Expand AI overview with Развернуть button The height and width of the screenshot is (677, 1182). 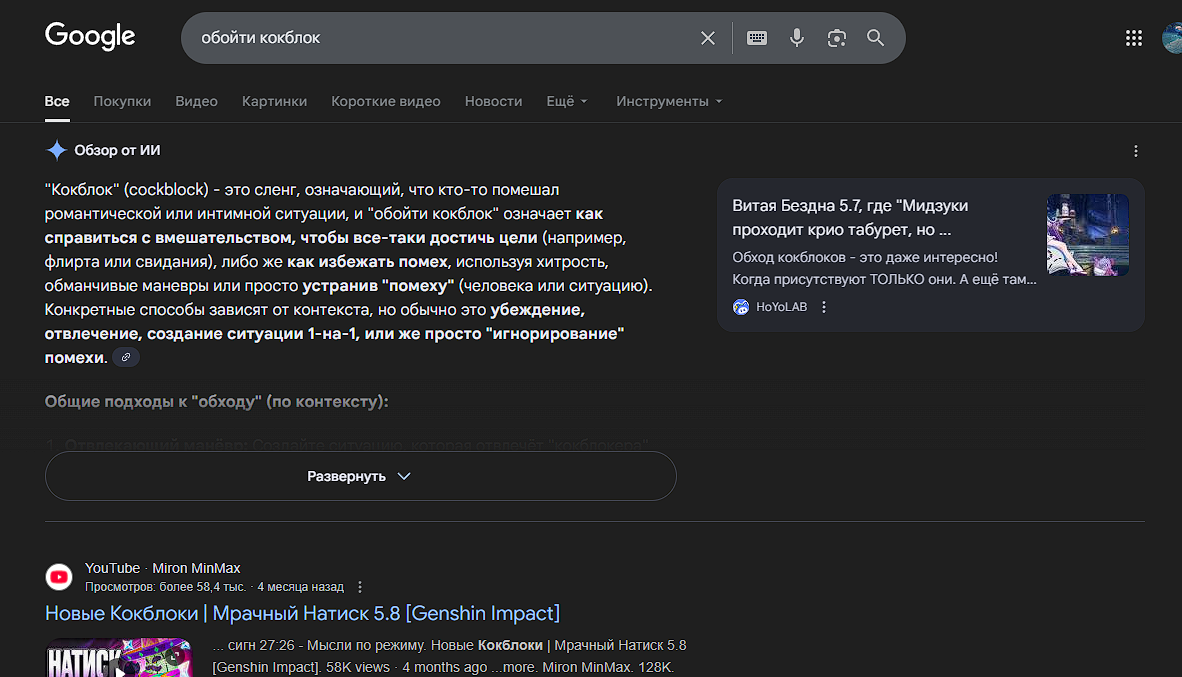[360, 476]
